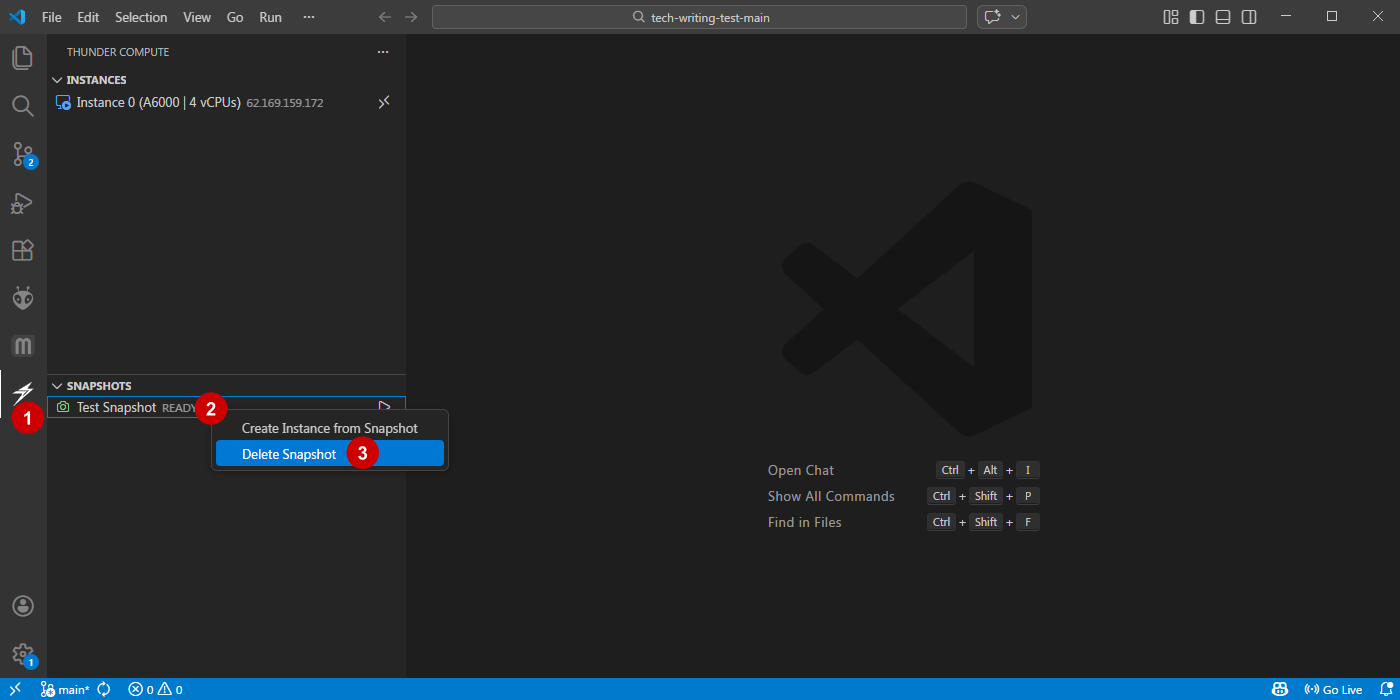Open the Customize Layout icon

click(x=1171, y=17)
